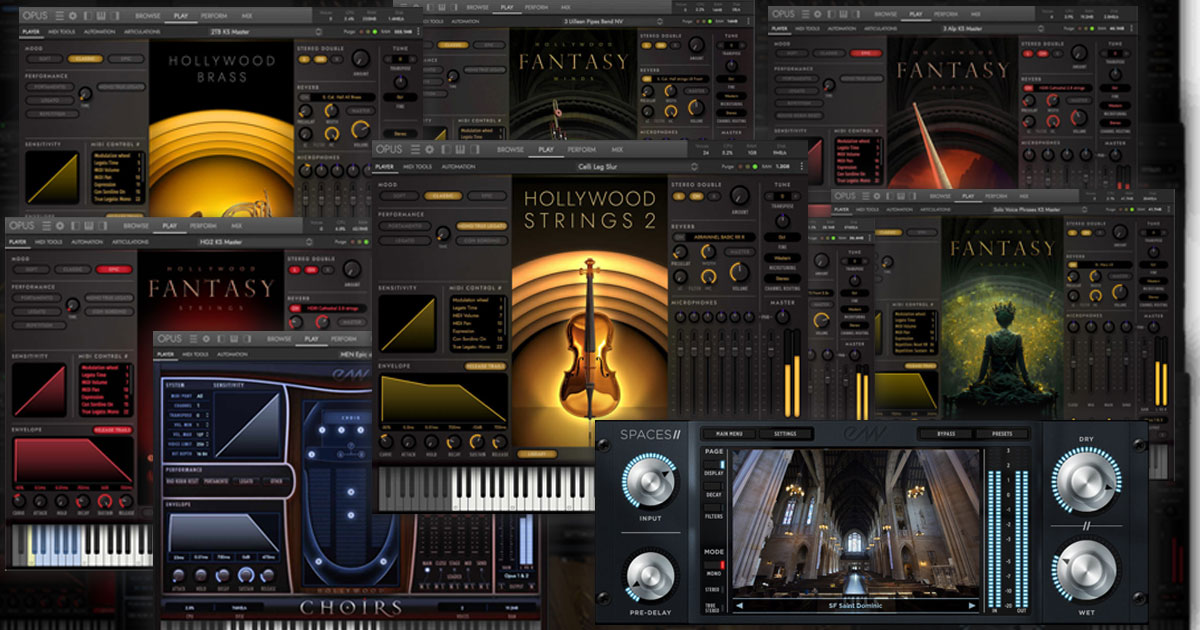1200x630 pixels.
Task: Select Modulation wheel row in Strings 2 MIDI control
Action: click(476, 300)
